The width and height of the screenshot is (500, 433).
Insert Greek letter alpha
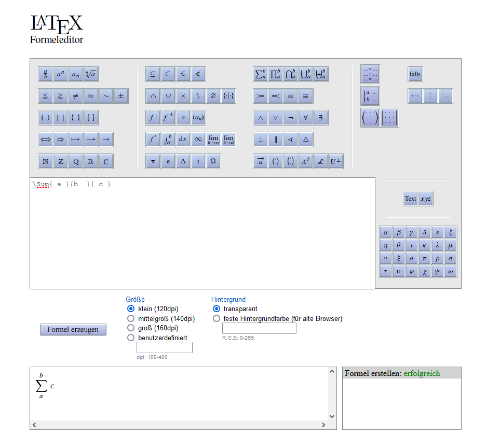(386, 232)
